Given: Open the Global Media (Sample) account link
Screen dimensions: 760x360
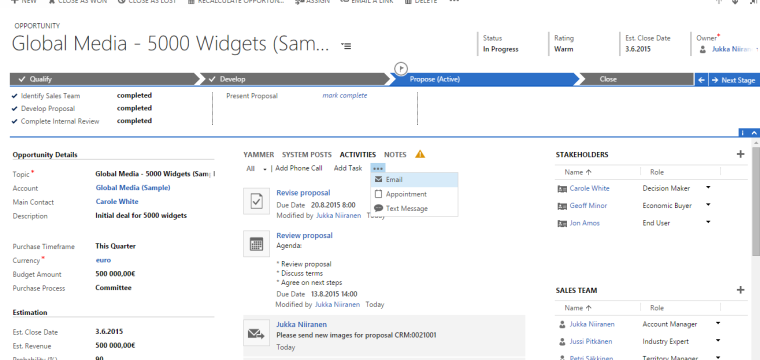Looking at the screenshot, I should 133,188.
